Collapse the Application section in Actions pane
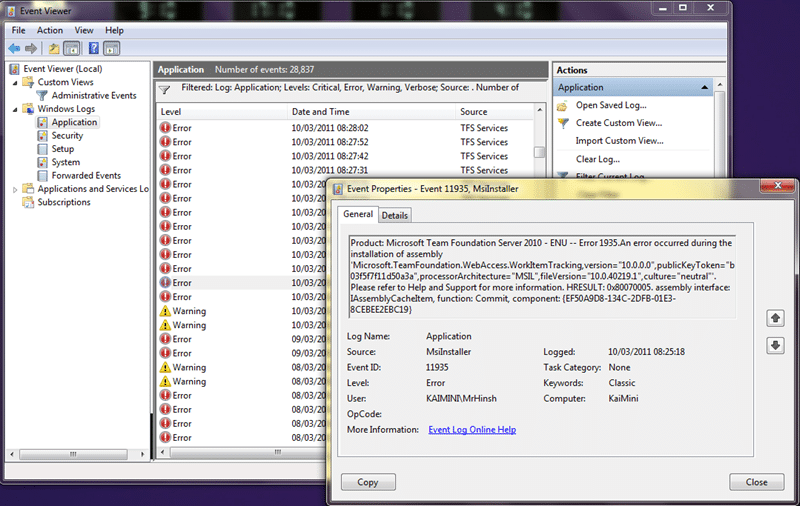800x506 pixels. 705,87
